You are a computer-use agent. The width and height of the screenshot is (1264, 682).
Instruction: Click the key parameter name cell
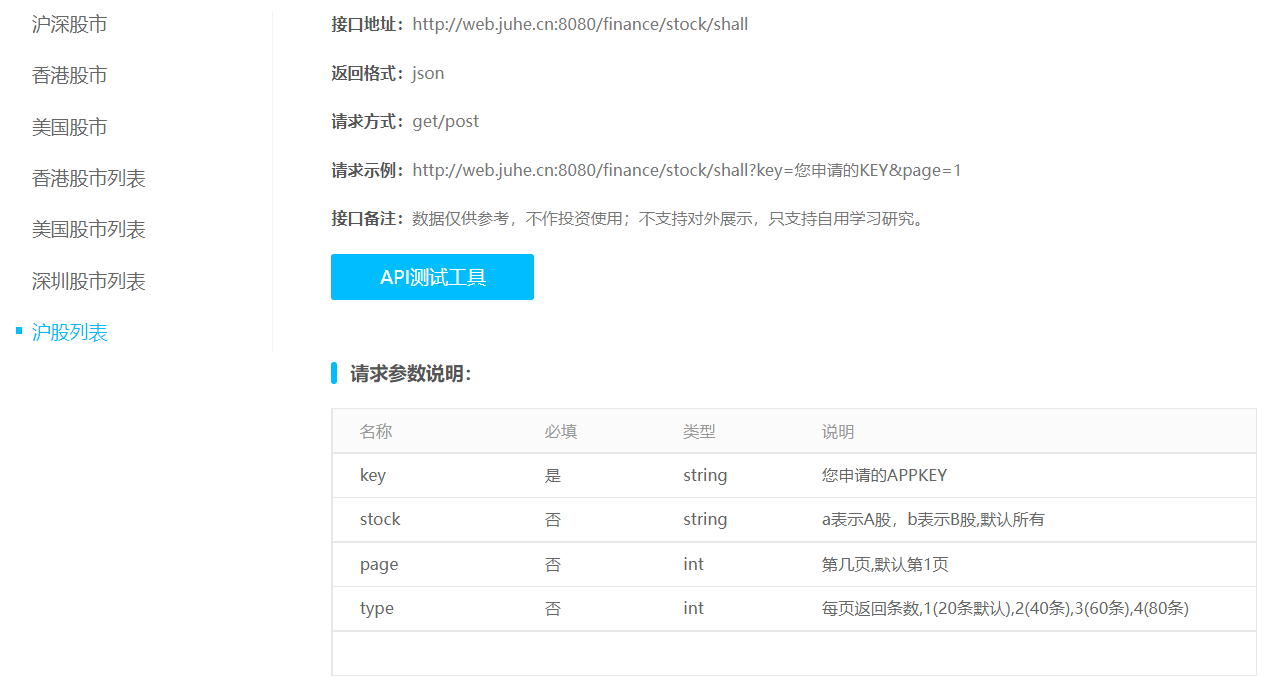(x=373, y=476)
